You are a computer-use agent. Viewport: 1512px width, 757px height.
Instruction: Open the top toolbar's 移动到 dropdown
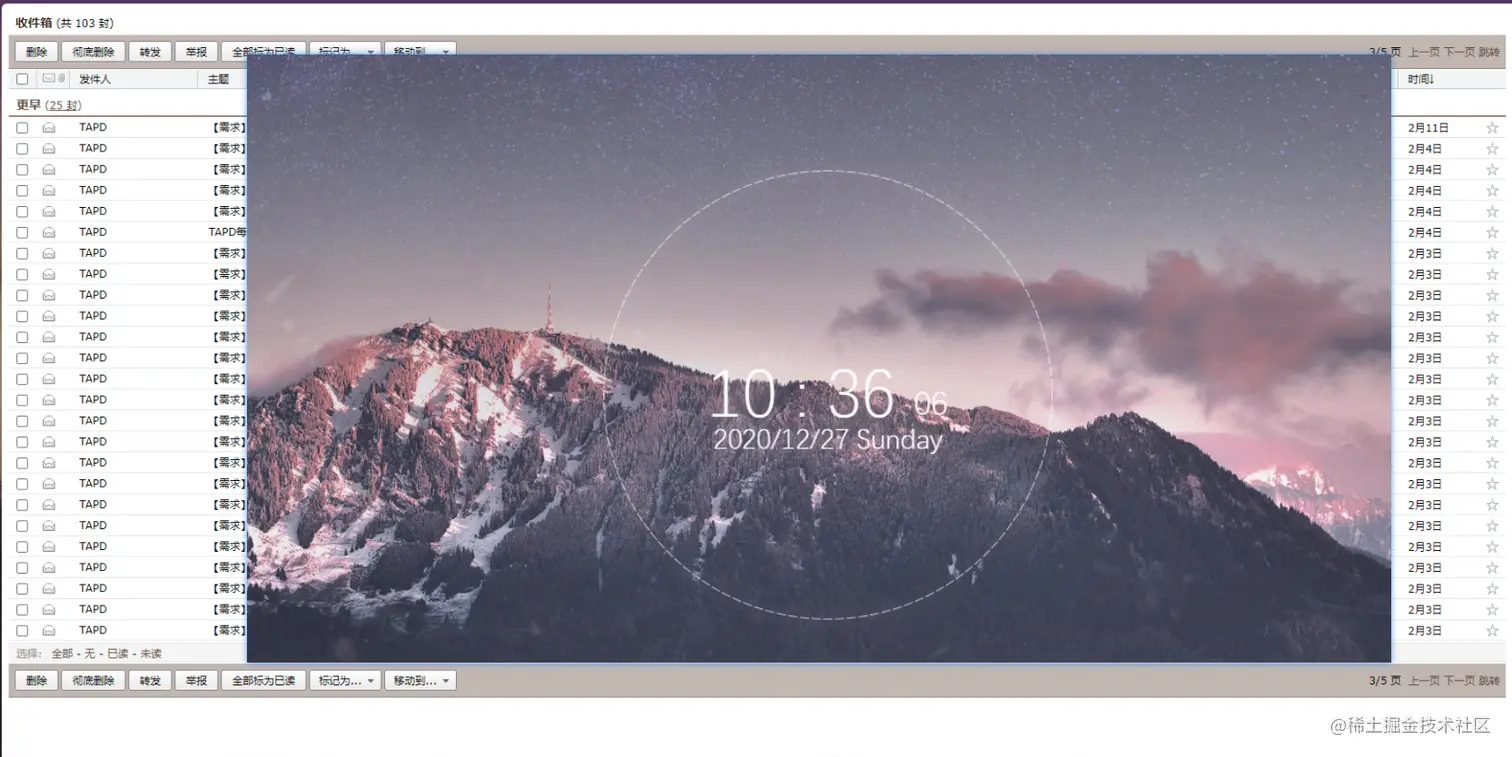click(x=420, y=49)
